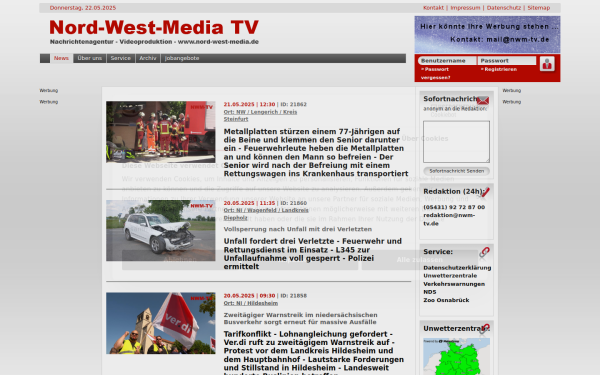
Task: Open the Service menu item in navigation
Action: coord(121,58)
